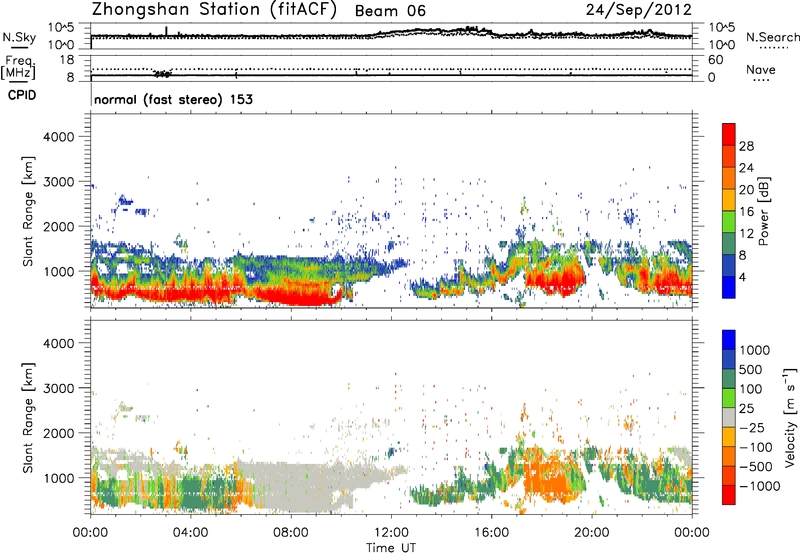Click '04:00' on the time axis
Screen dimensions: 800x554
(x=190, y=533)
